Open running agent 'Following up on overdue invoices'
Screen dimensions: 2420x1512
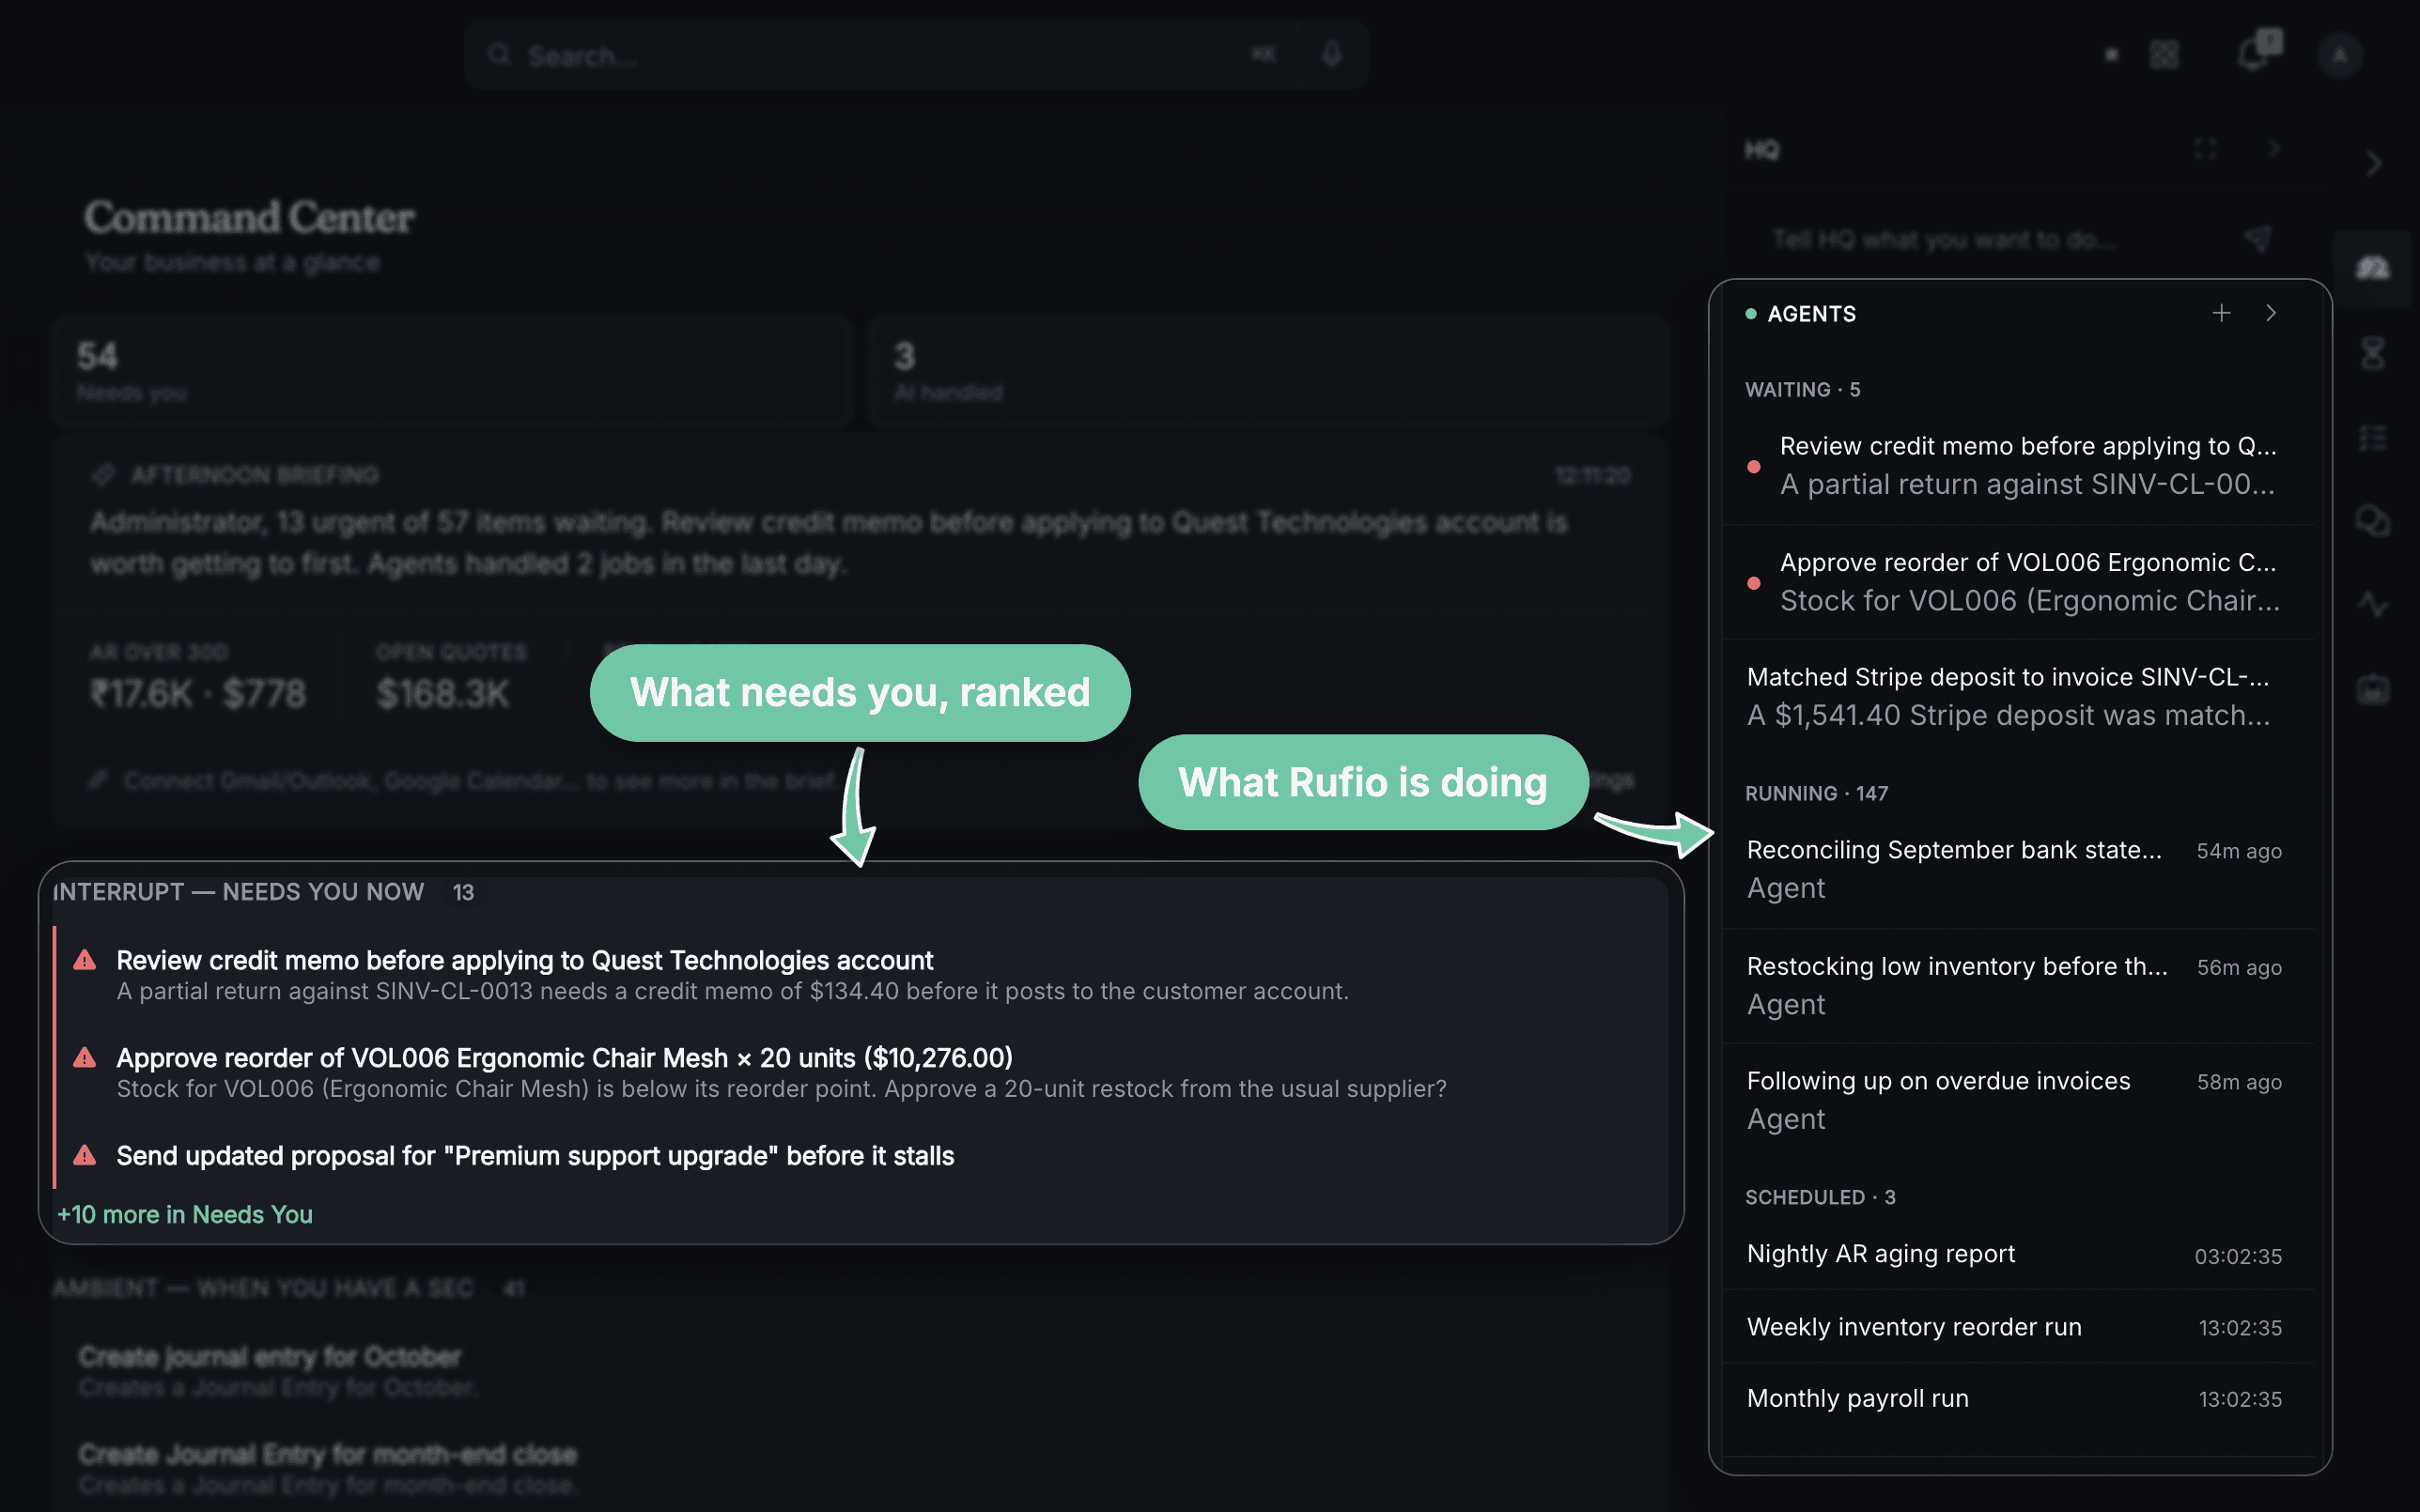(2018, 1100)
